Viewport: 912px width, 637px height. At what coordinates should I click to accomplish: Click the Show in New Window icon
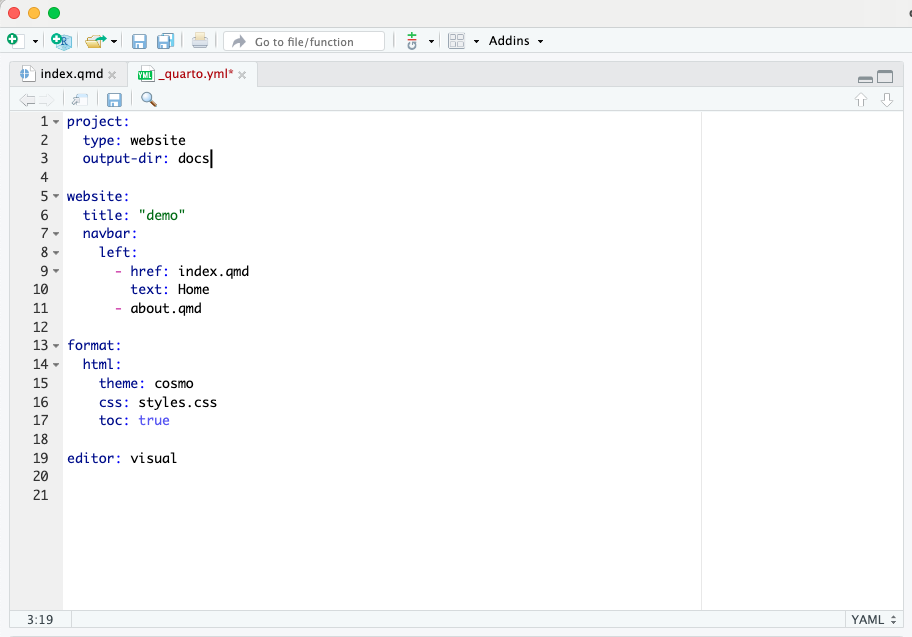point(80,99)
